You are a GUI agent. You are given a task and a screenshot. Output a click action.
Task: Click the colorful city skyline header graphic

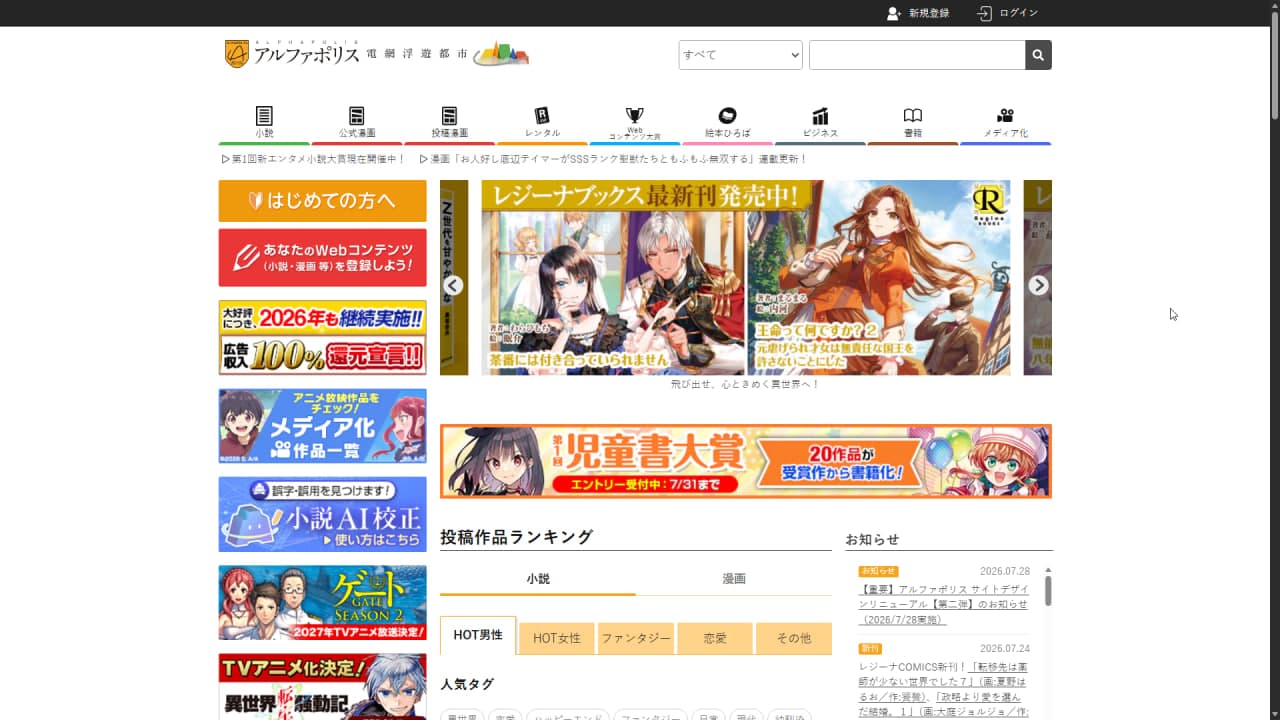[500, 54]
